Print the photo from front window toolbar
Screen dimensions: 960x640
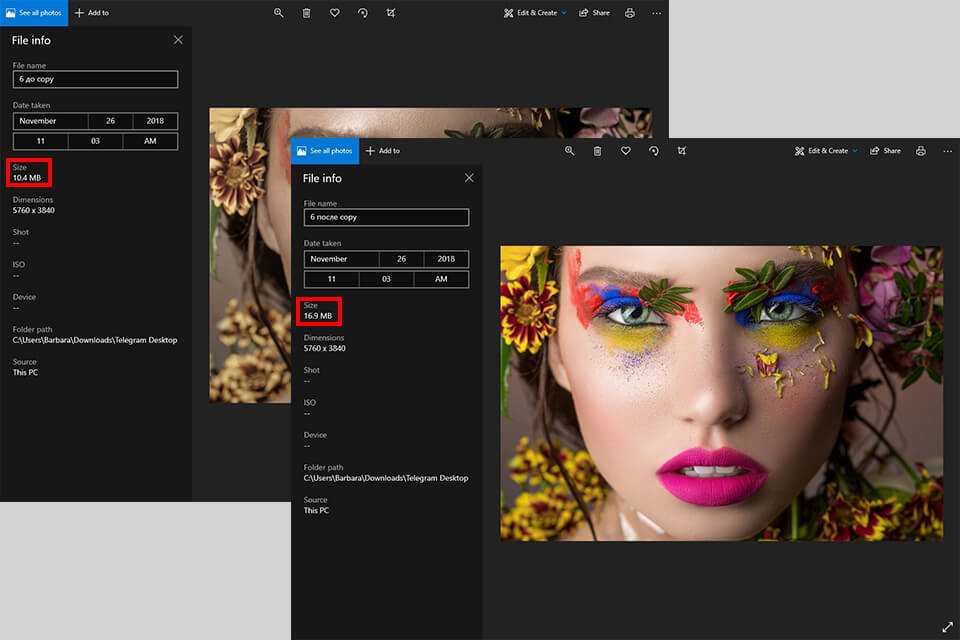point(920,151)
